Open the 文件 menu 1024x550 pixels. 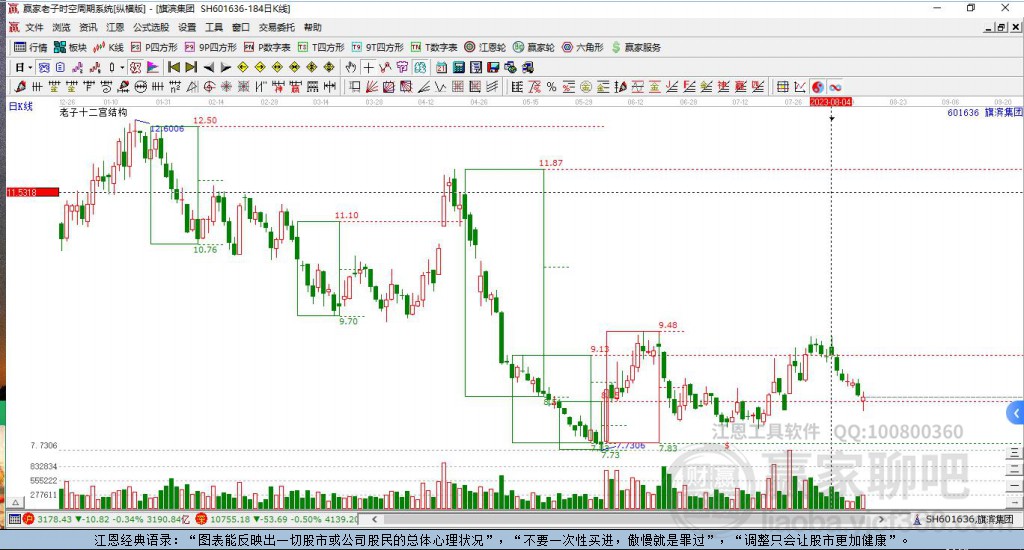pyautogui.click(x=35, y=27)
